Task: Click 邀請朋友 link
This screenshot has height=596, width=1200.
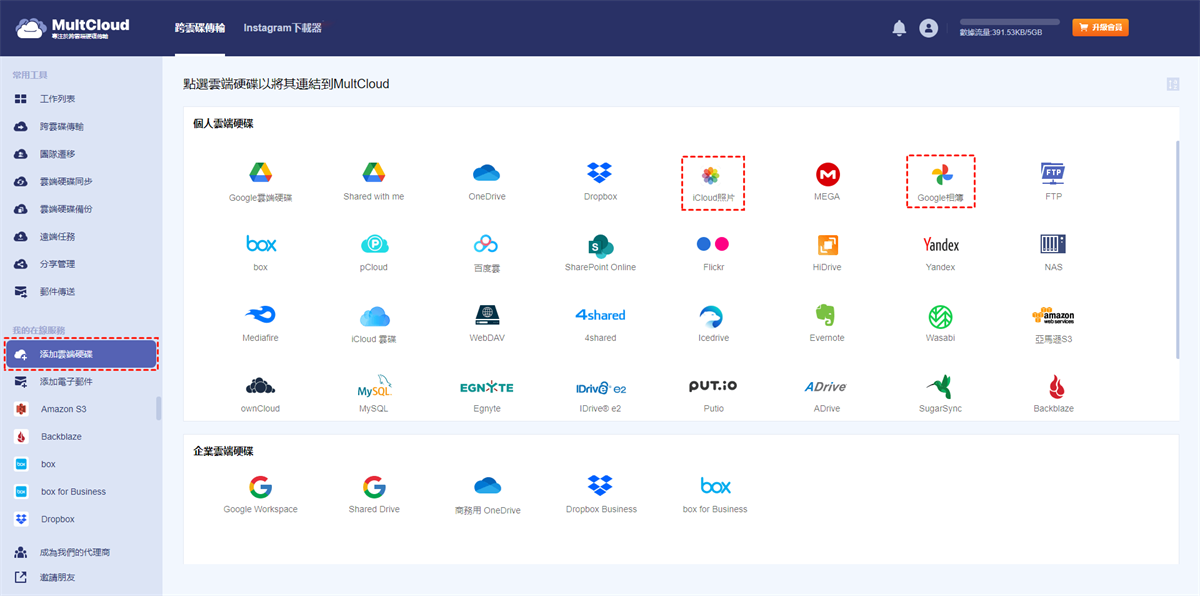Action: 57,577
